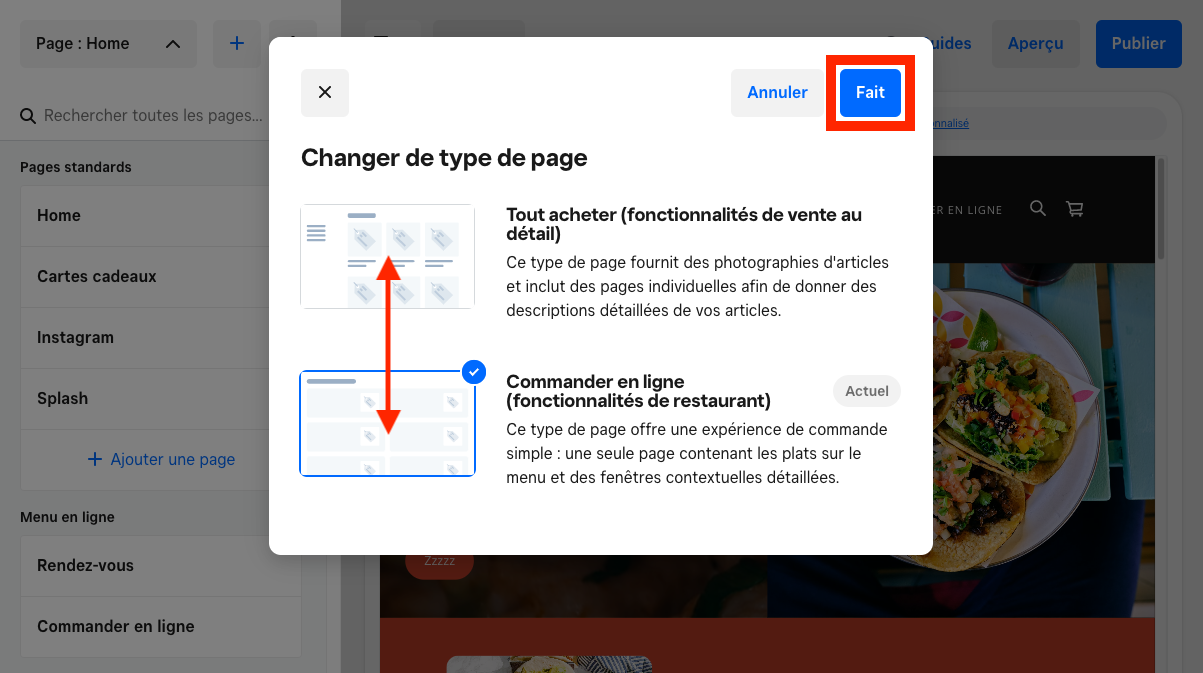Click the Commander en ligne (fonctionnalités de restaurant) heading
This screenshot has width=1203, height=673.
[x=639, y=391]
